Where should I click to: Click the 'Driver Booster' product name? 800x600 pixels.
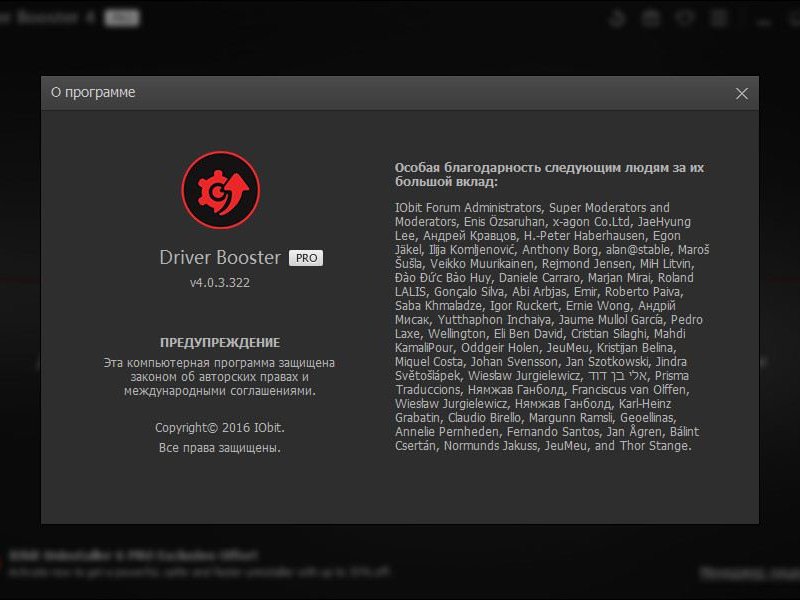point(220,257)
